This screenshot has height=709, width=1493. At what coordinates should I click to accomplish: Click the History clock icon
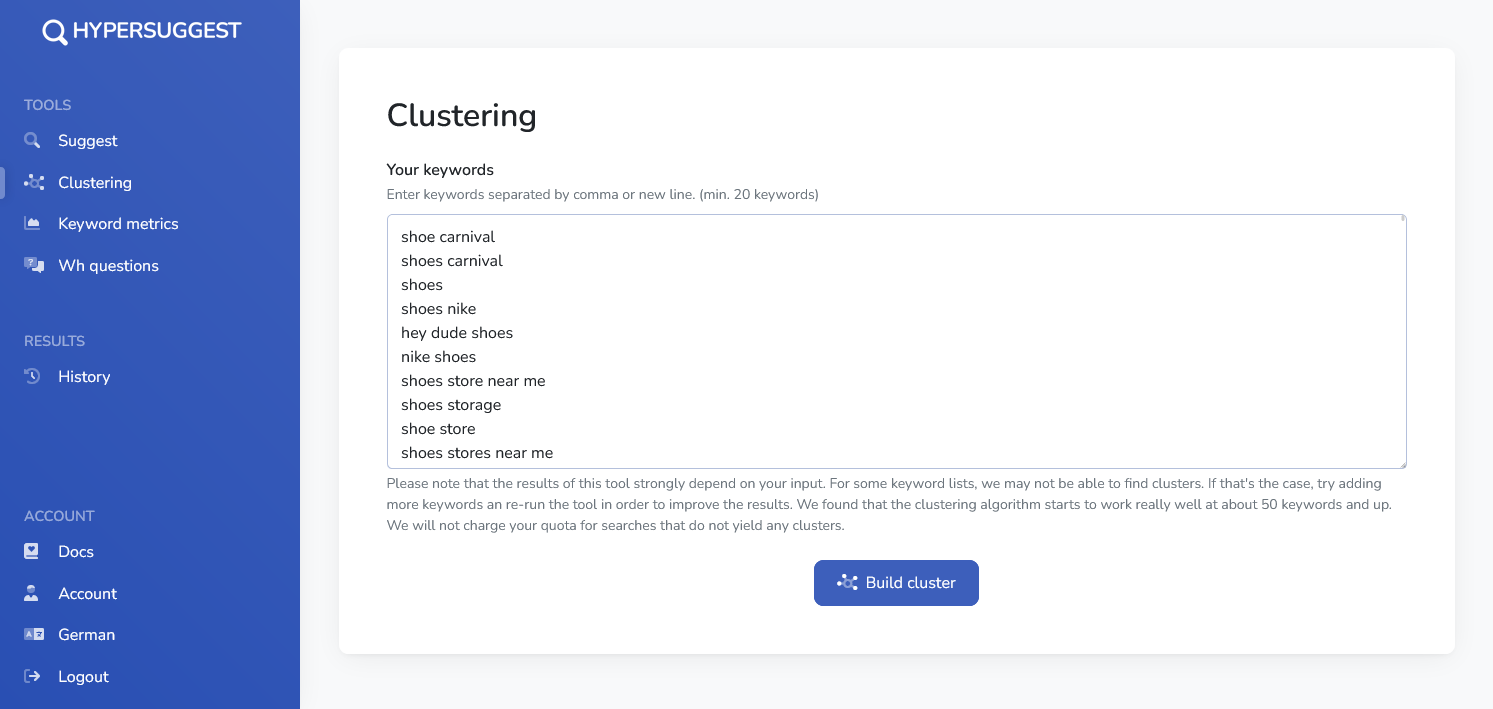[x=33, y=377]
